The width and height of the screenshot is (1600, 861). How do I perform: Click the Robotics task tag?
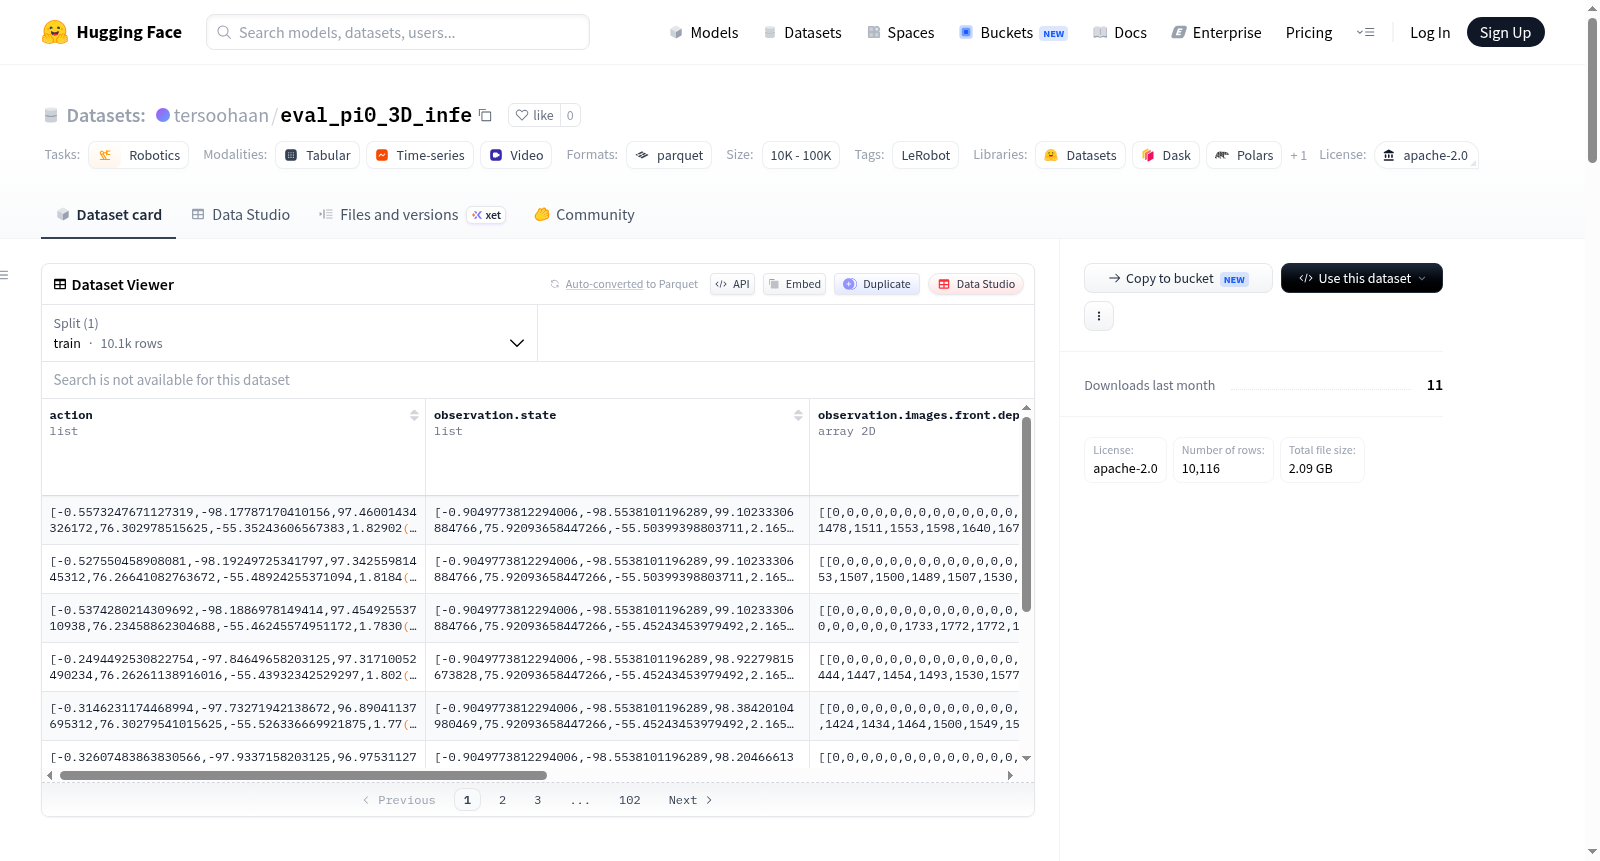coord(139,155)
